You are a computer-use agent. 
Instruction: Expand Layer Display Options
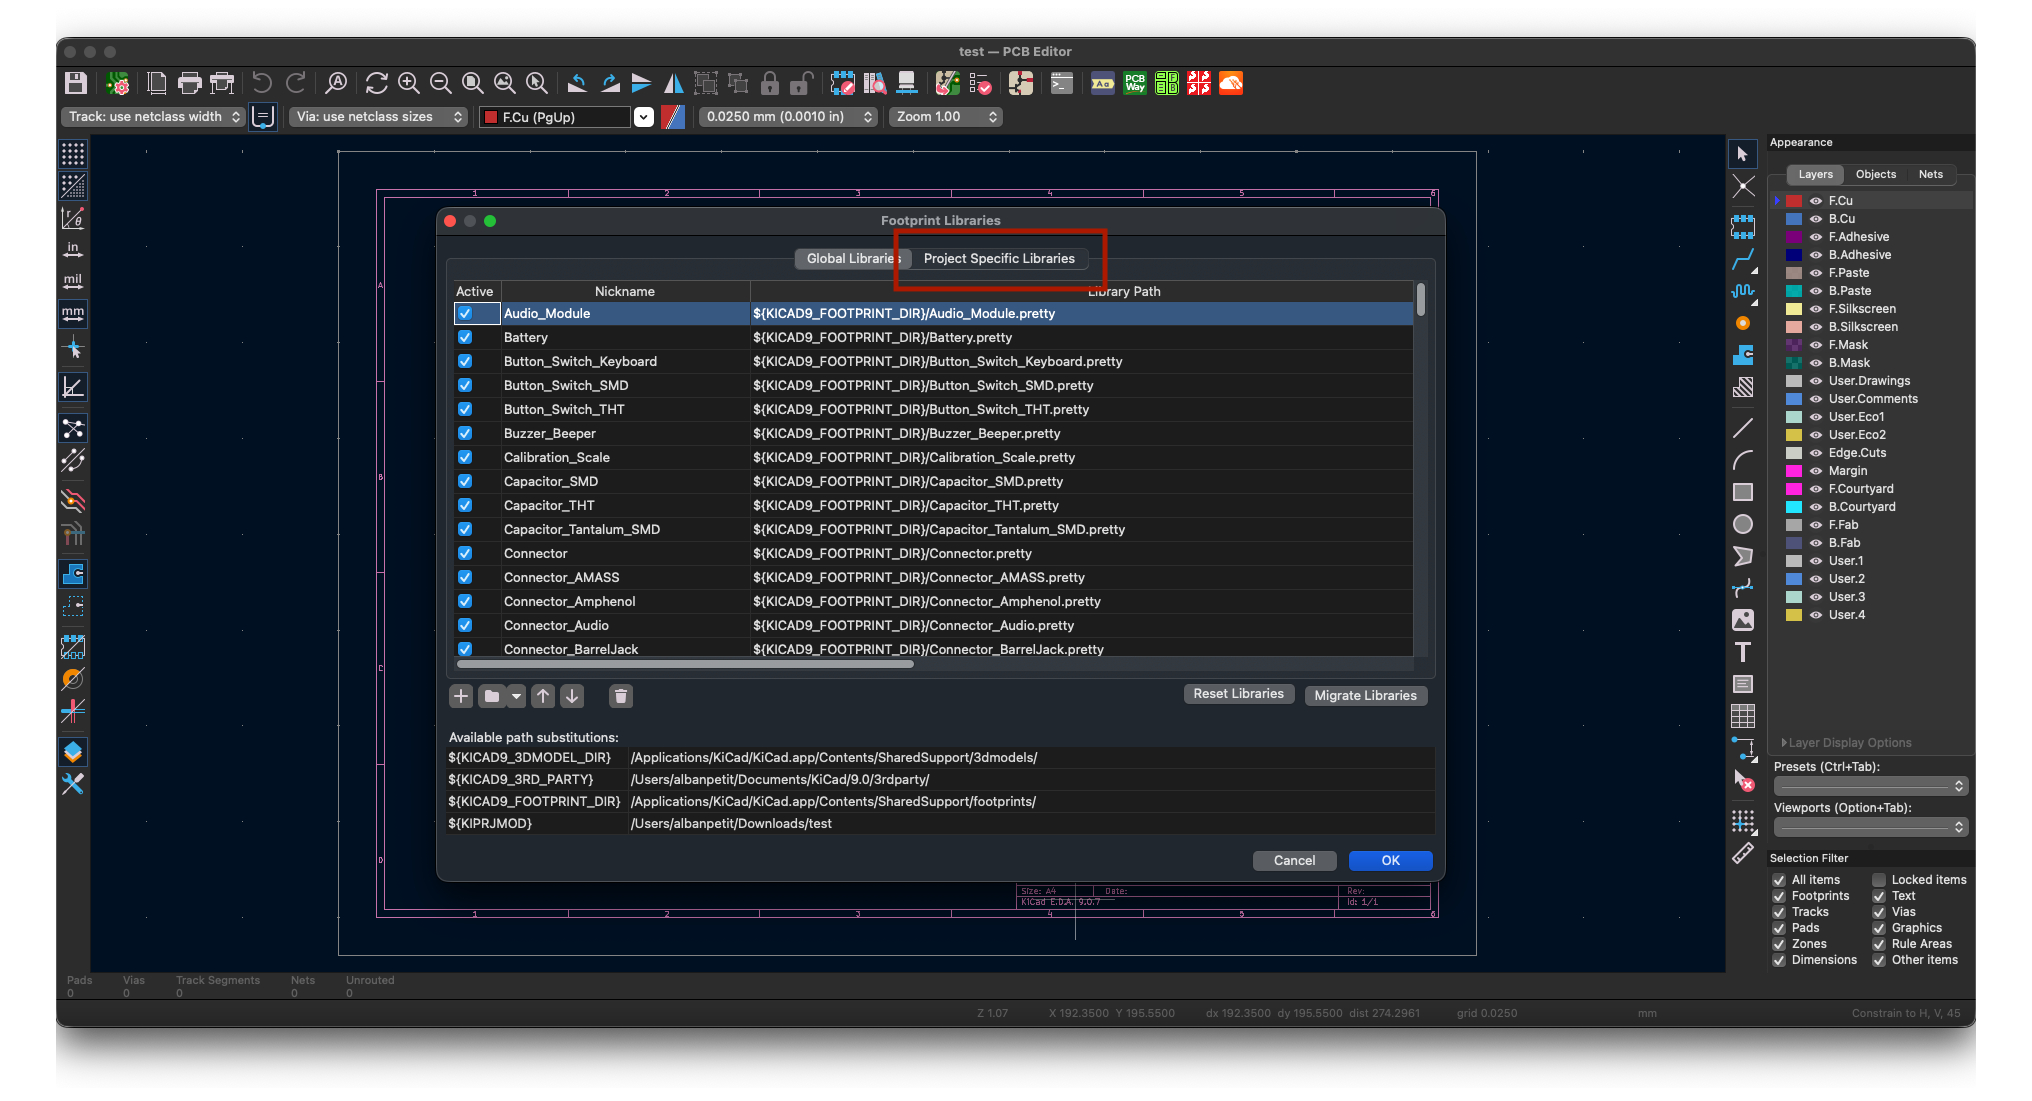[x=1848, y=743]
